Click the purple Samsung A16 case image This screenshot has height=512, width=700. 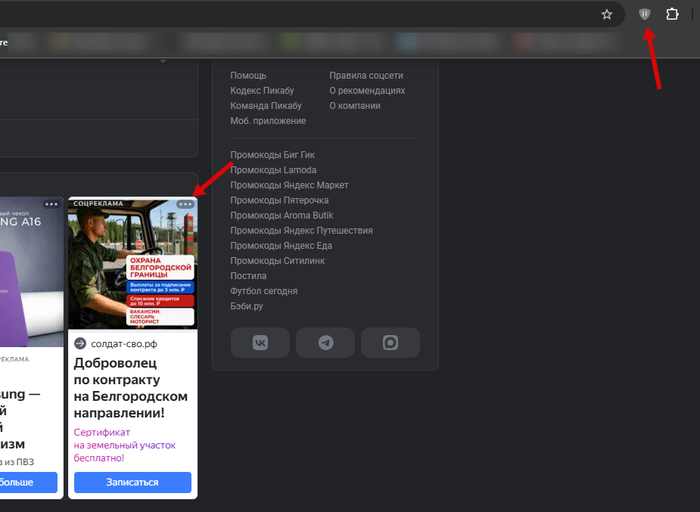[x=32, y=272]
